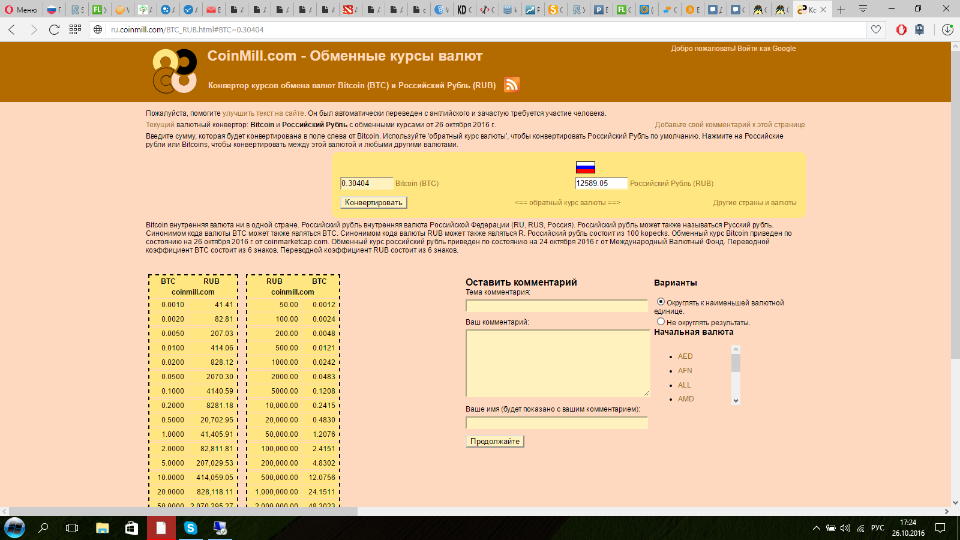
Task: Switch the РУС input language
Action: [x=877, y=528]
